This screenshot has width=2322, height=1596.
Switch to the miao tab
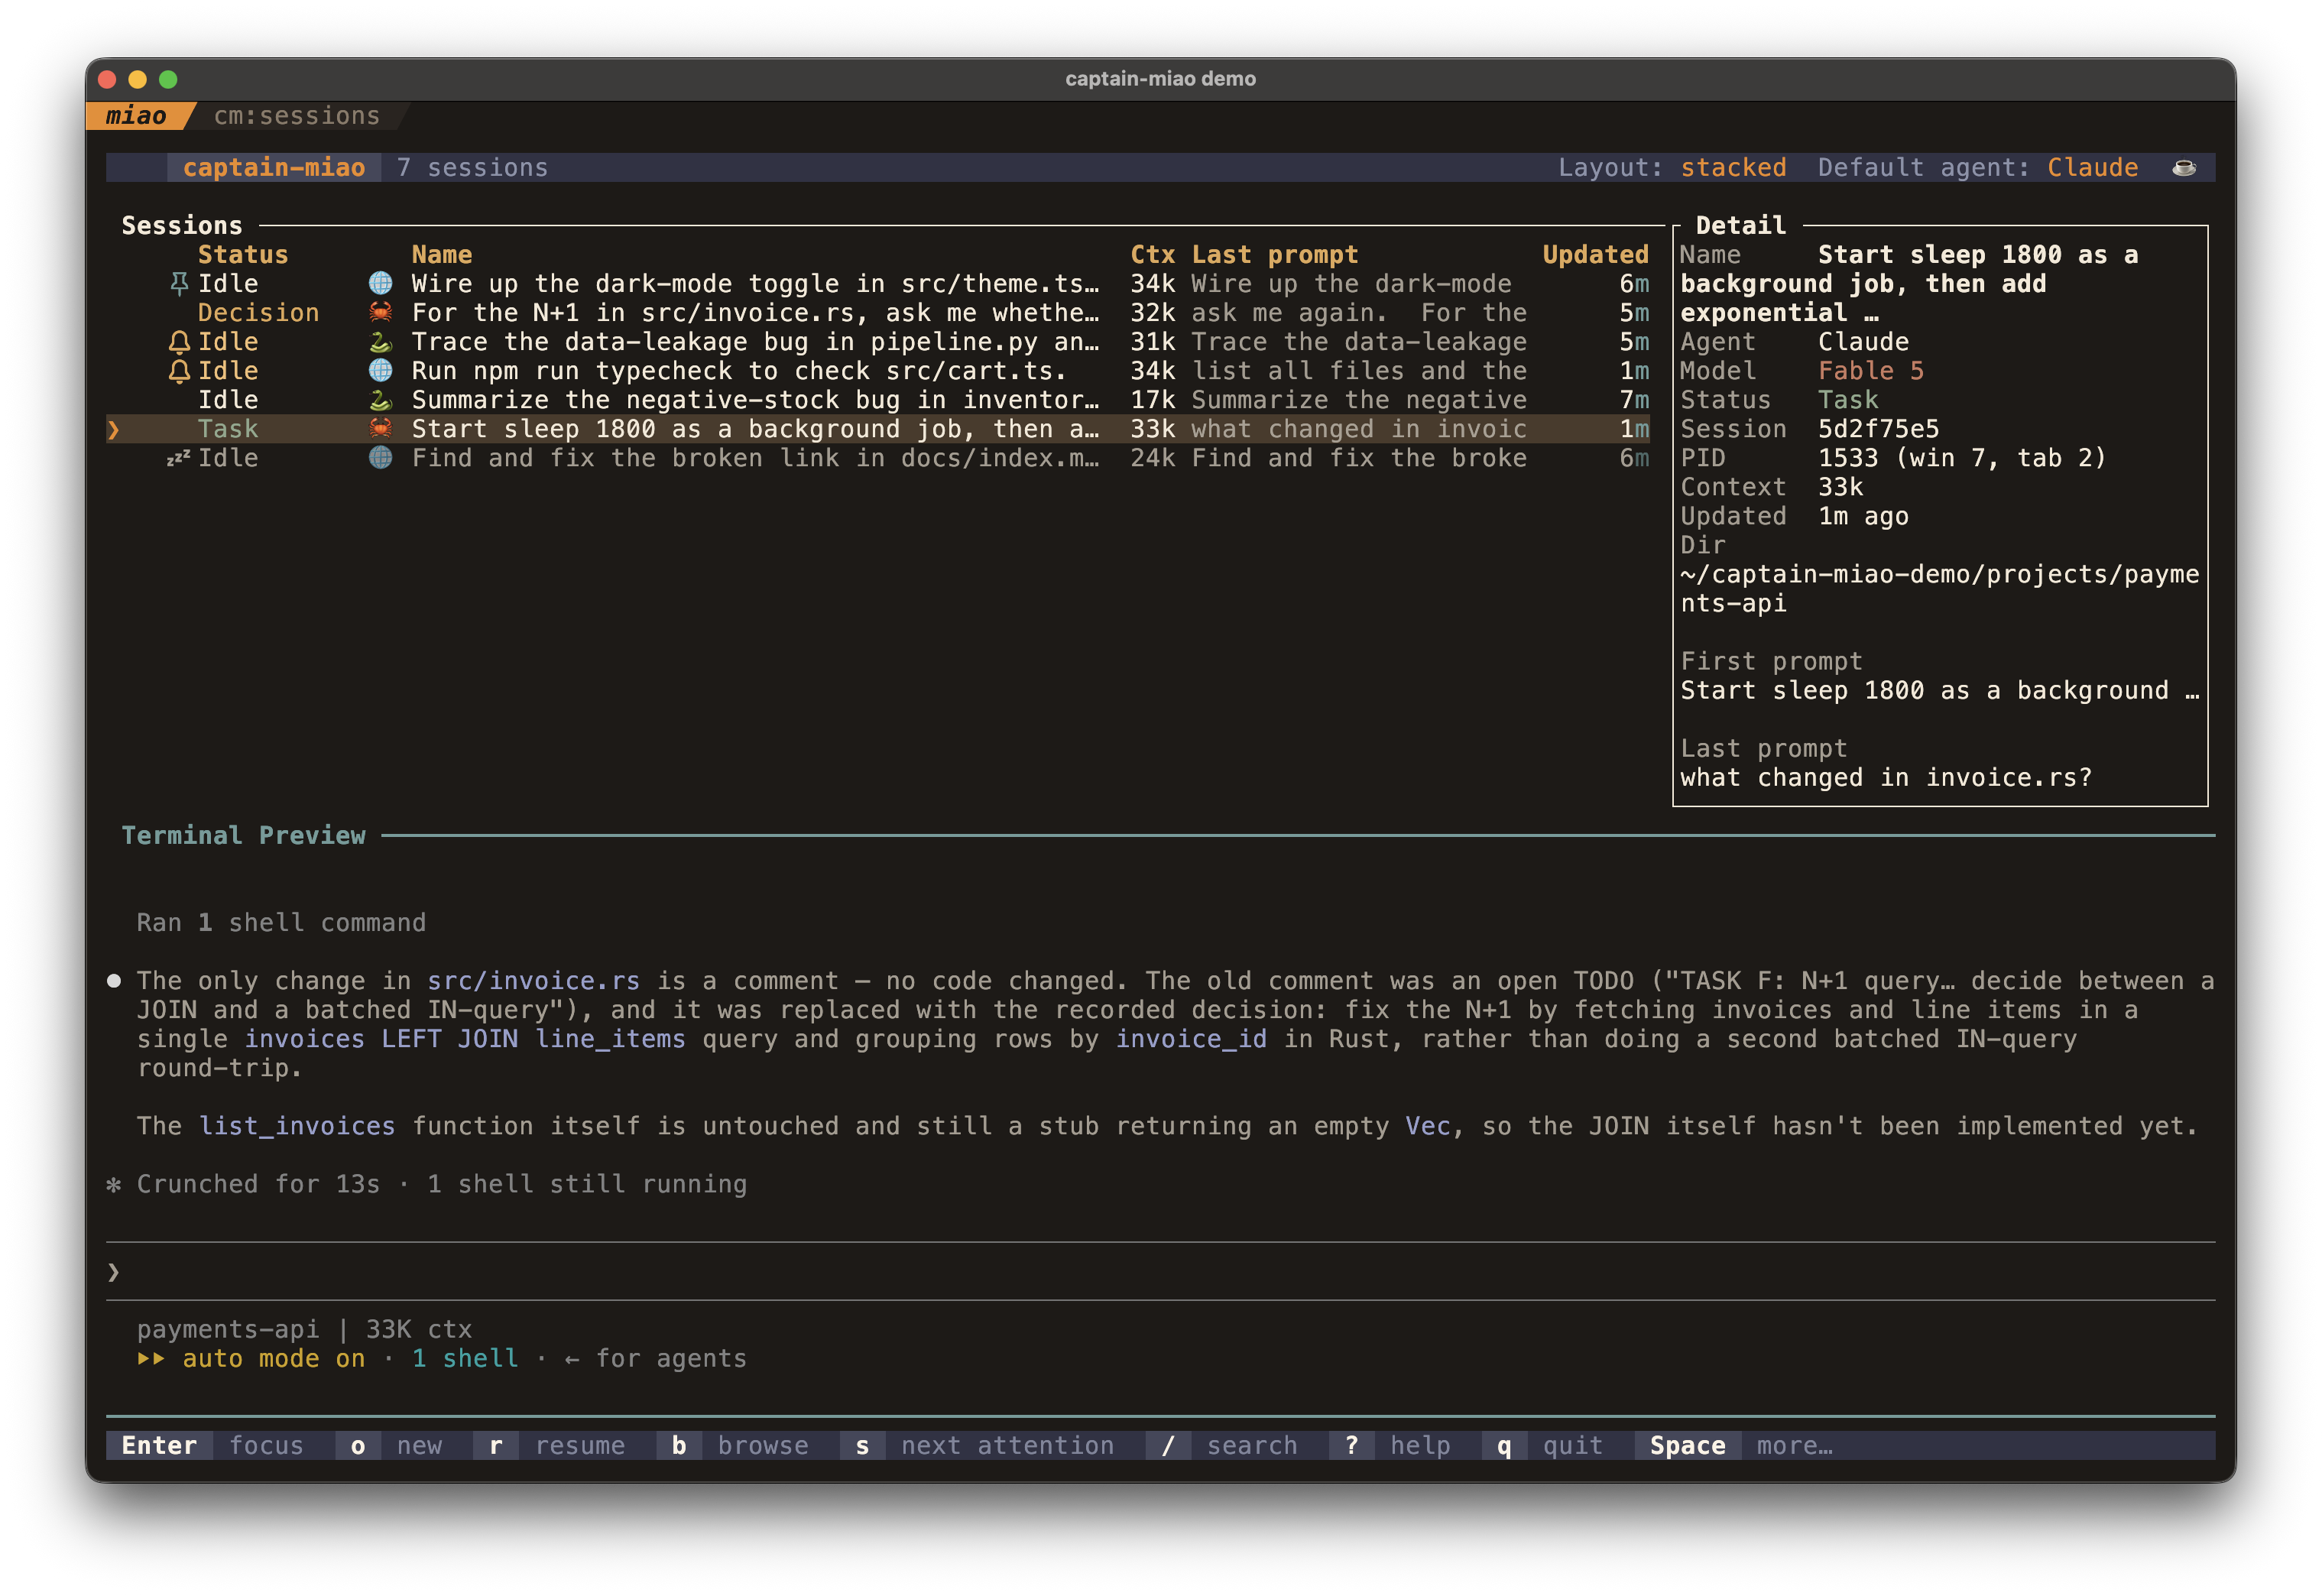point(136,116)
